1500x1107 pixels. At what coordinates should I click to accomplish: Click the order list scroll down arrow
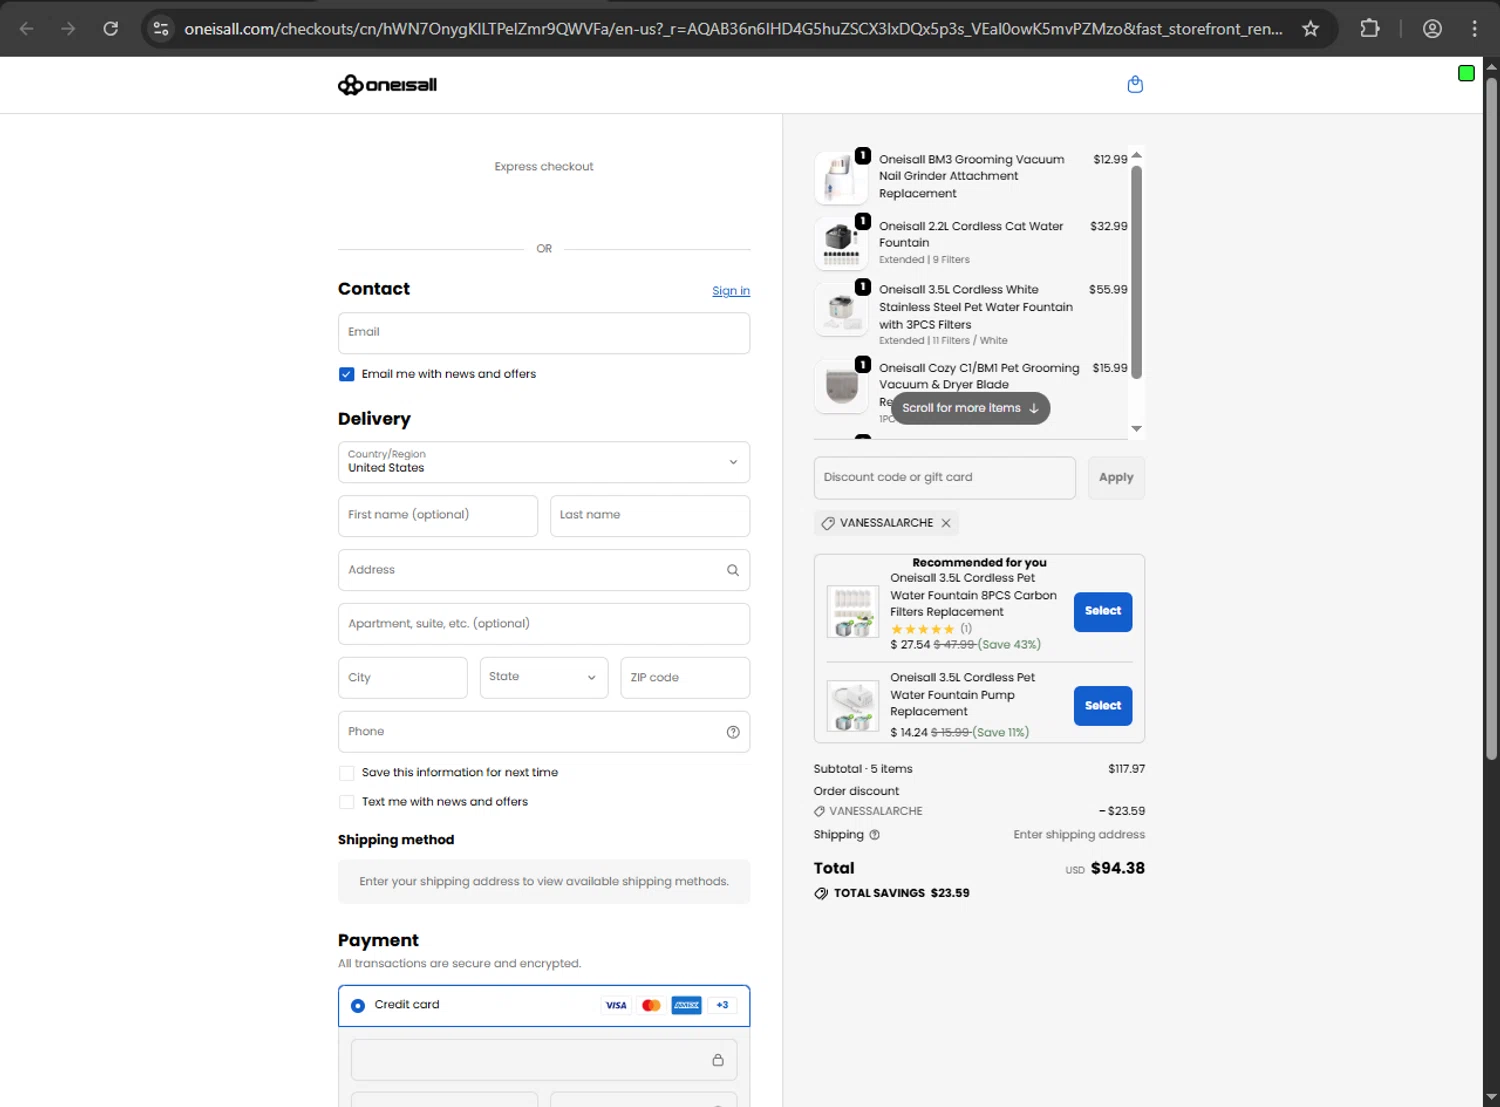pyautogui.click(x=1136, y=429)
